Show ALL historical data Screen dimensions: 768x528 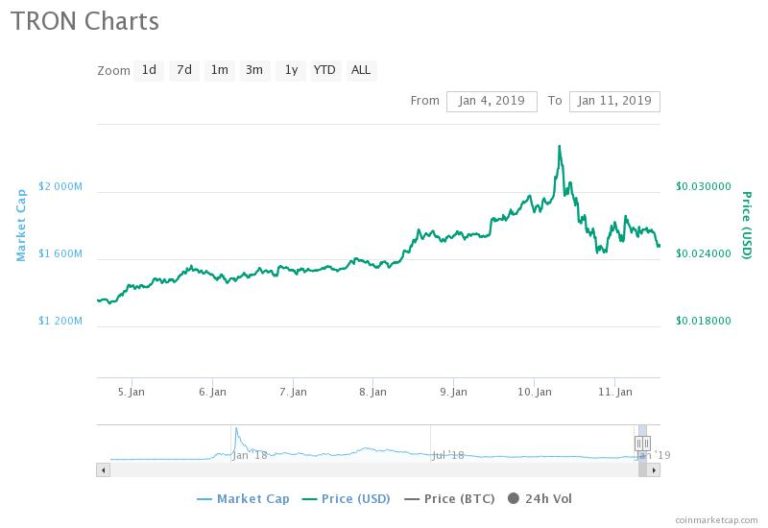(361, 70)
